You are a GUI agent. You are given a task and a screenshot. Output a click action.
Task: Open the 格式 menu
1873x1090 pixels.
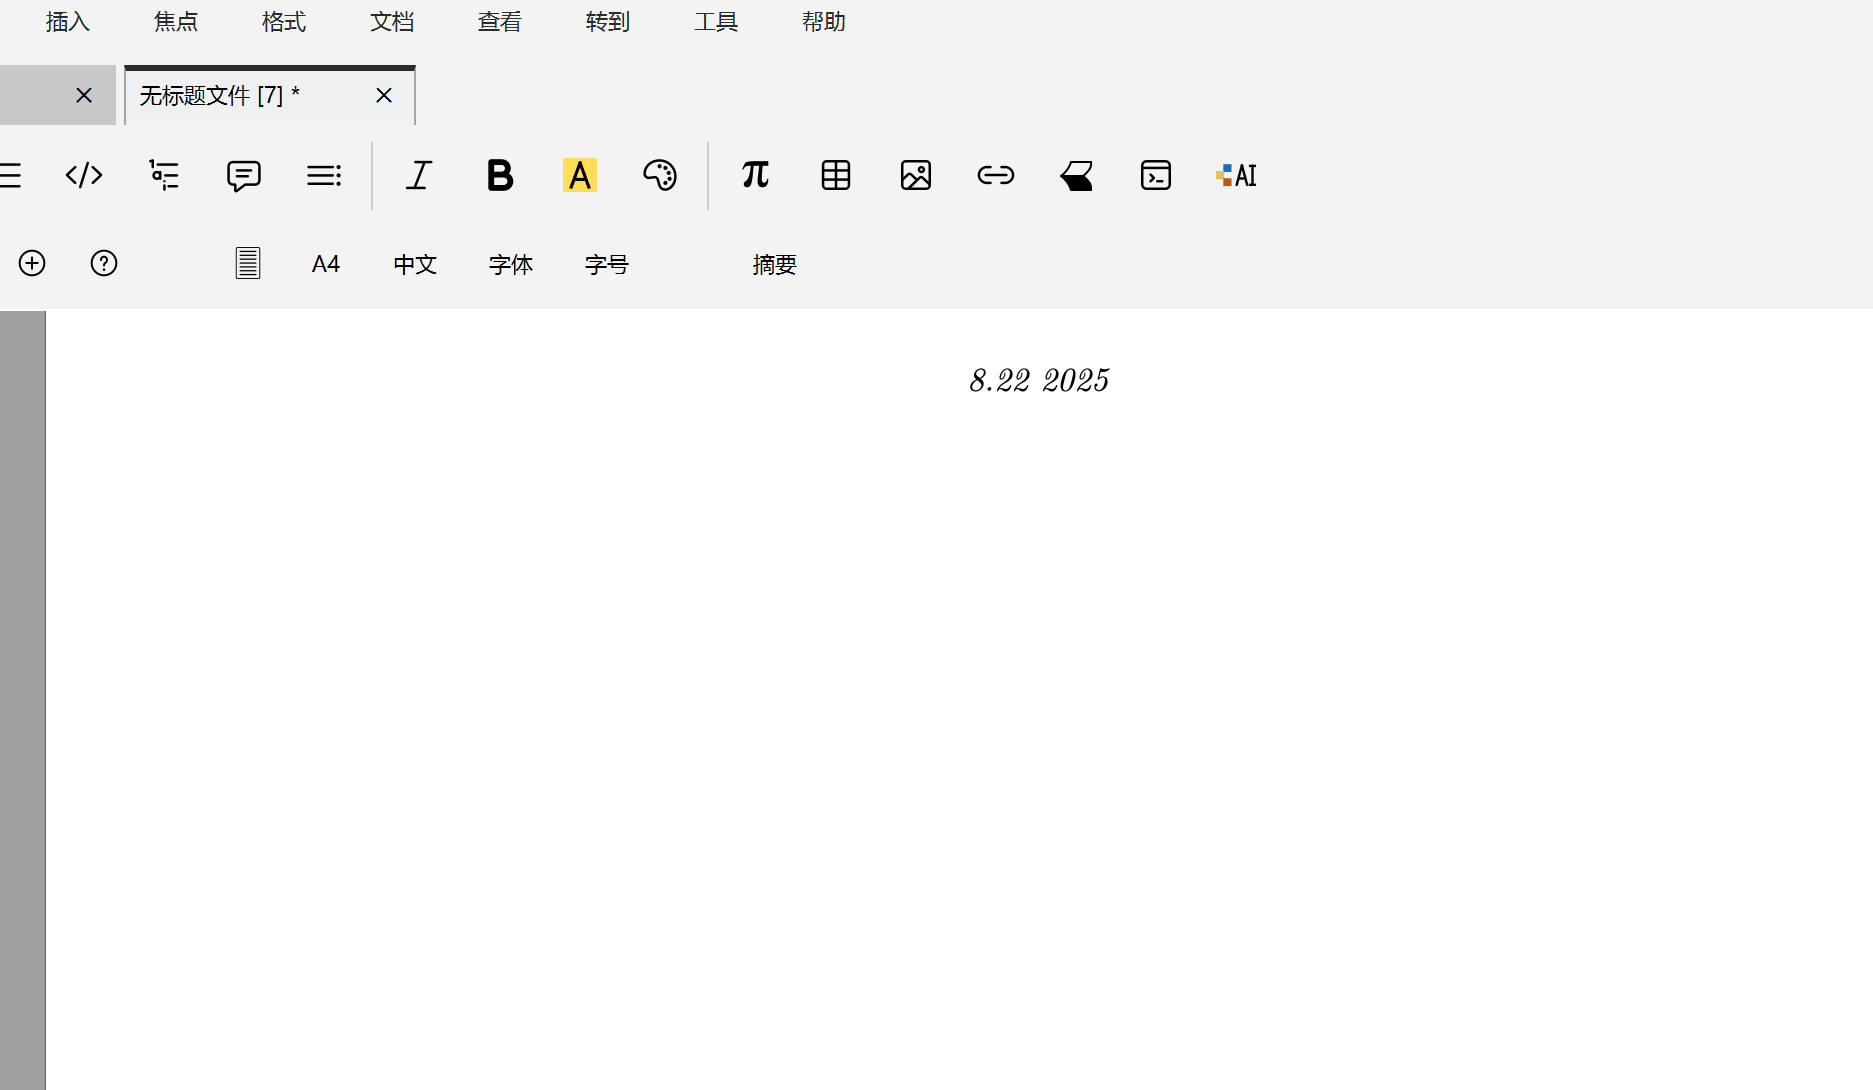click(x=284, y=22)
